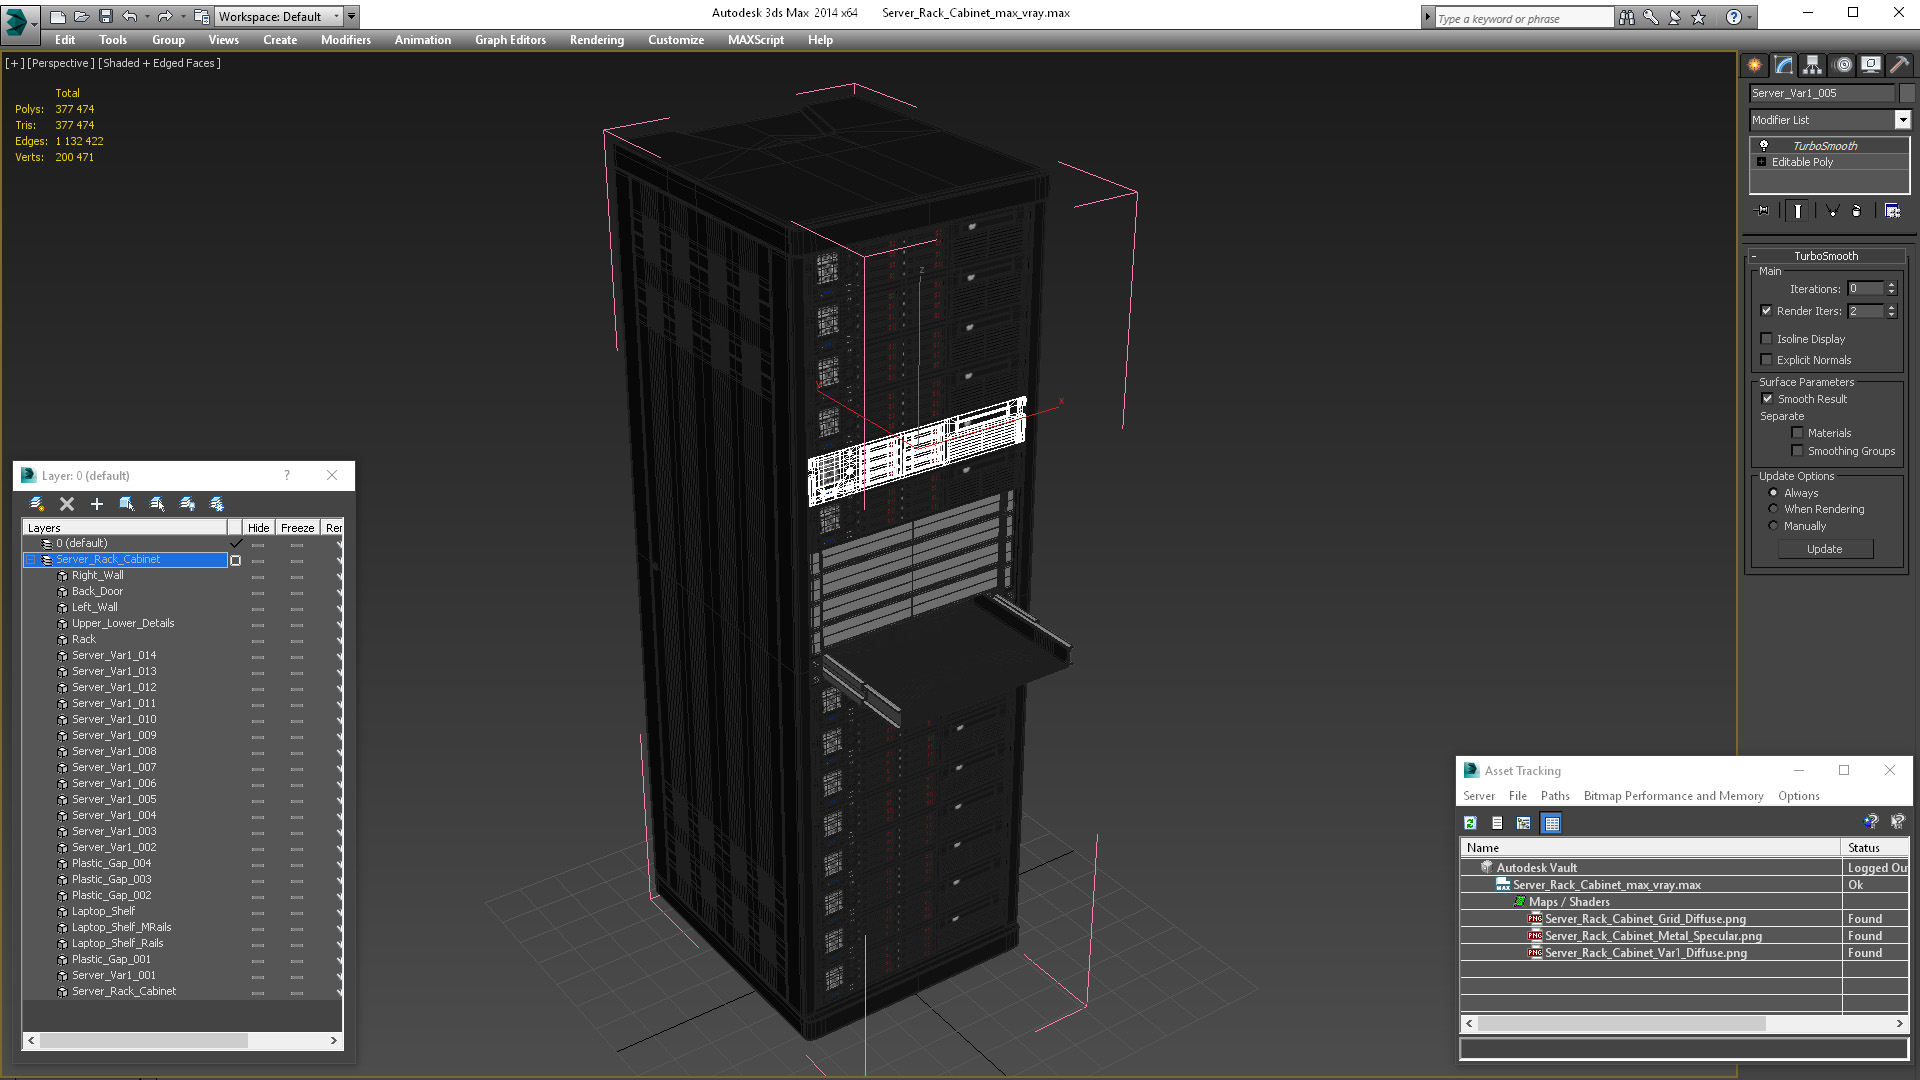
Task: Enable Explicit Normals checkbox
Action: (1767, 360)
